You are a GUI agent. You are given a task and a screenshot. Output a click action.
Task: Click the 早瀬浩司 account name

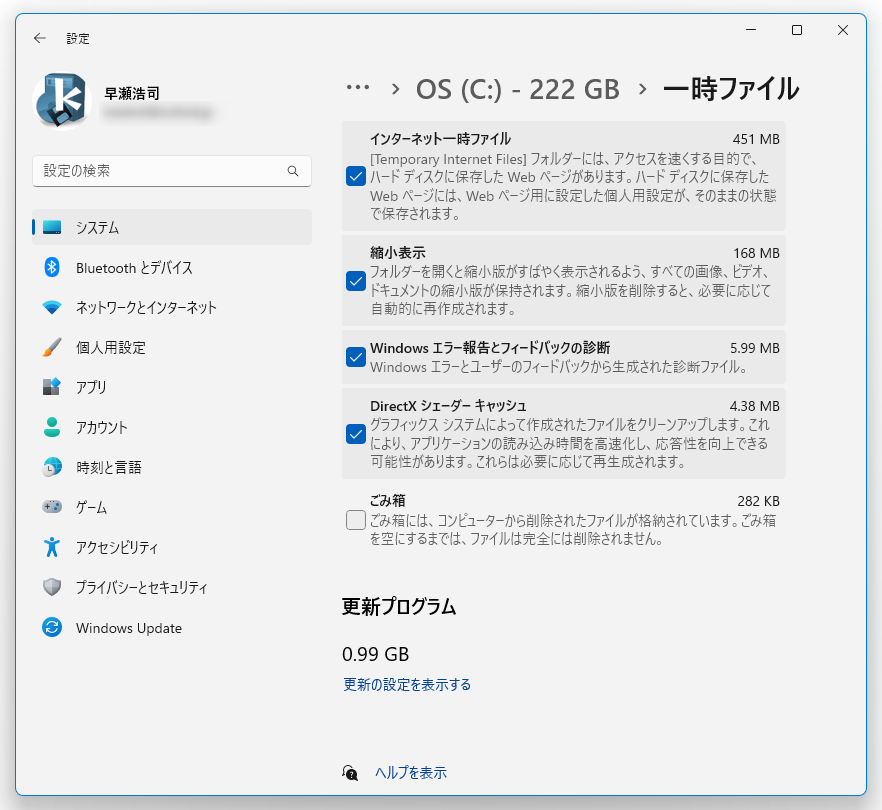coord(132,93)
